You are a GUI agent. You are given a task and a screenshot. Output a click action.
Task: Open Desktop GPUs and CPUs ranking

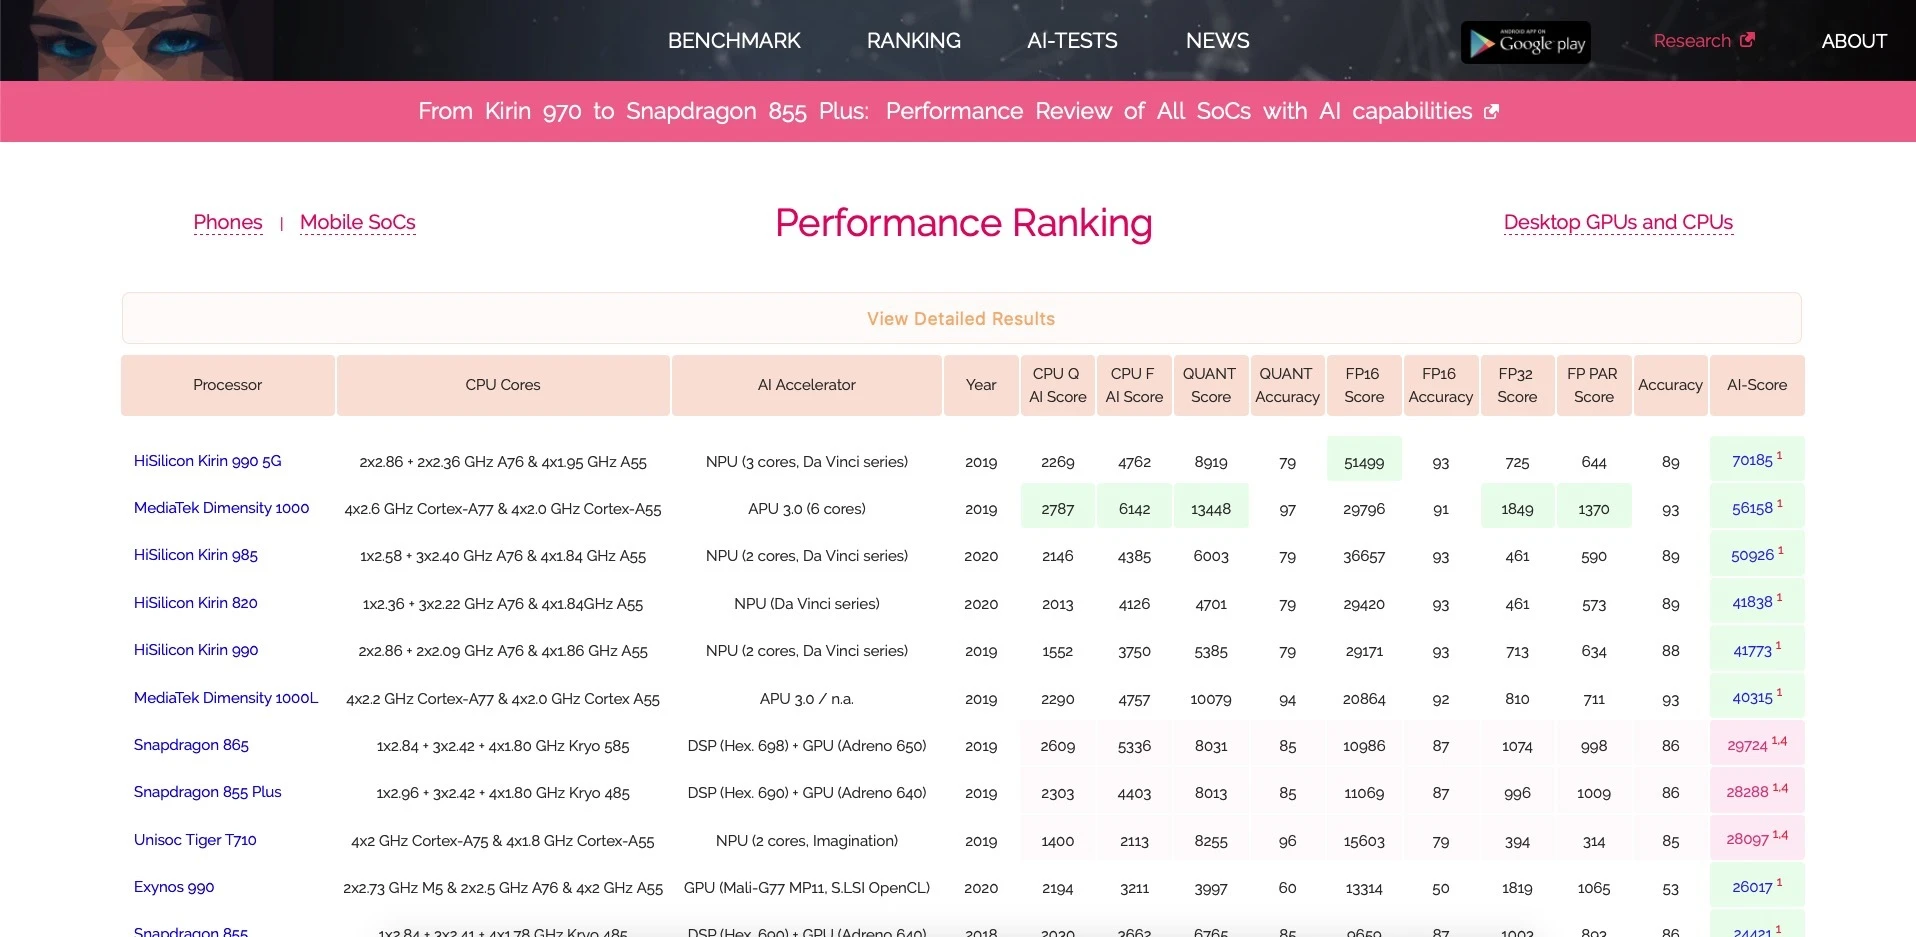[x=1618, y=222]
